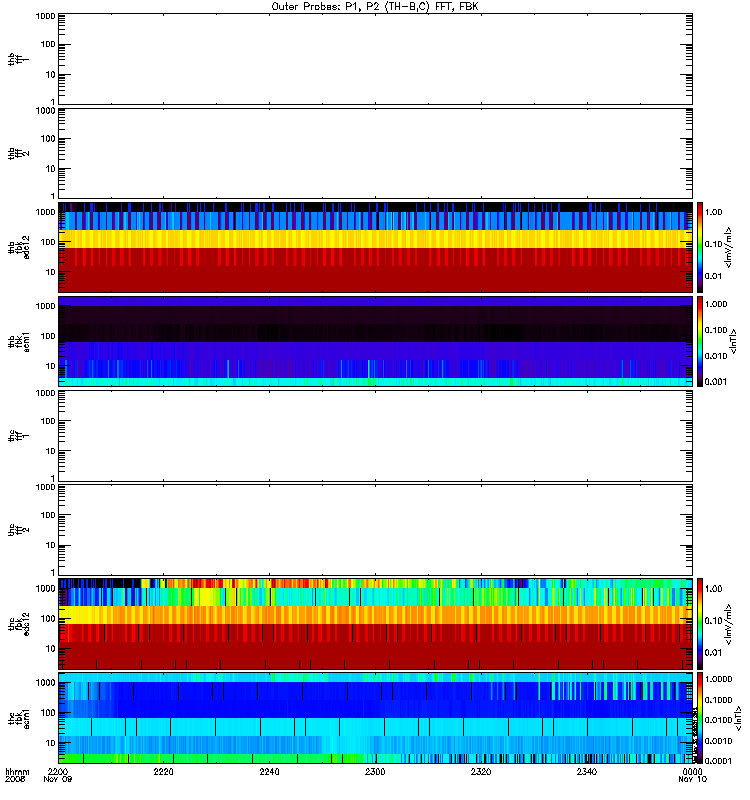Click the '1000' y-axis tick of thc fff 1

[x=45, y=393]
